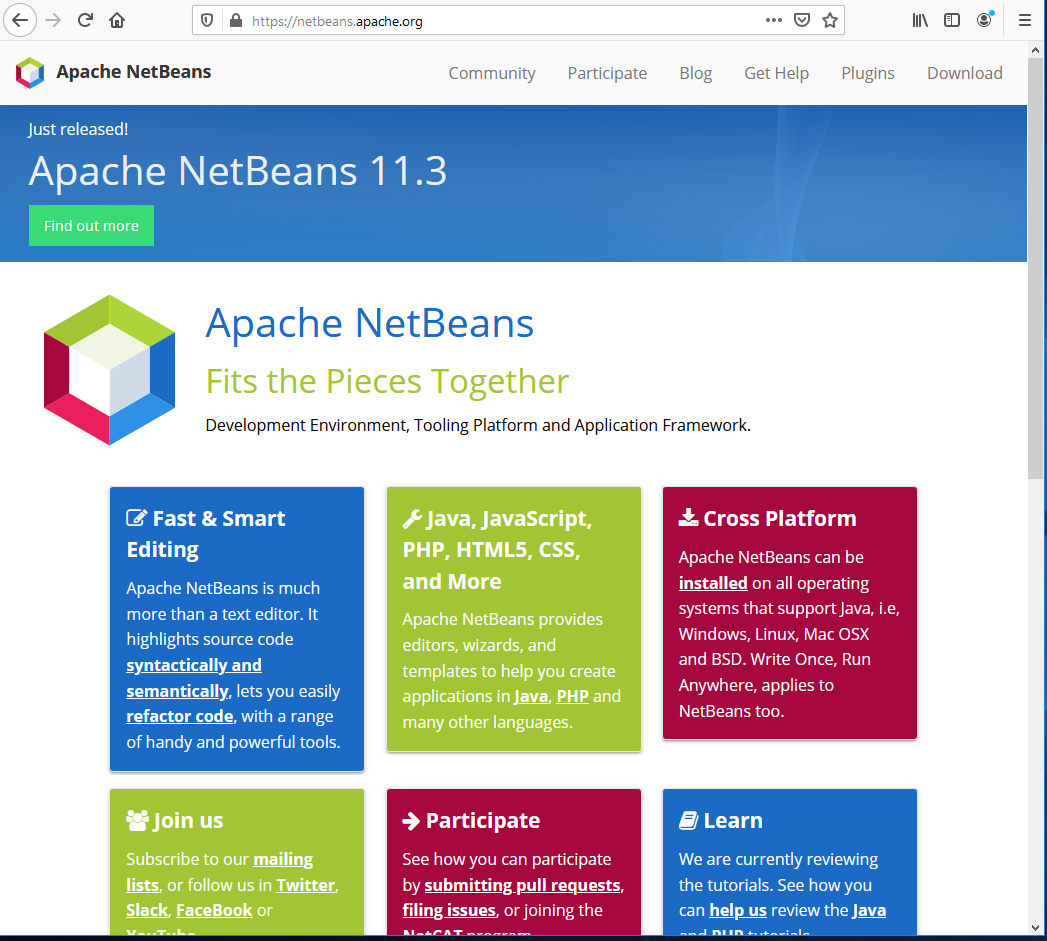Click the browser forward arrow

(x=53, y=20)
